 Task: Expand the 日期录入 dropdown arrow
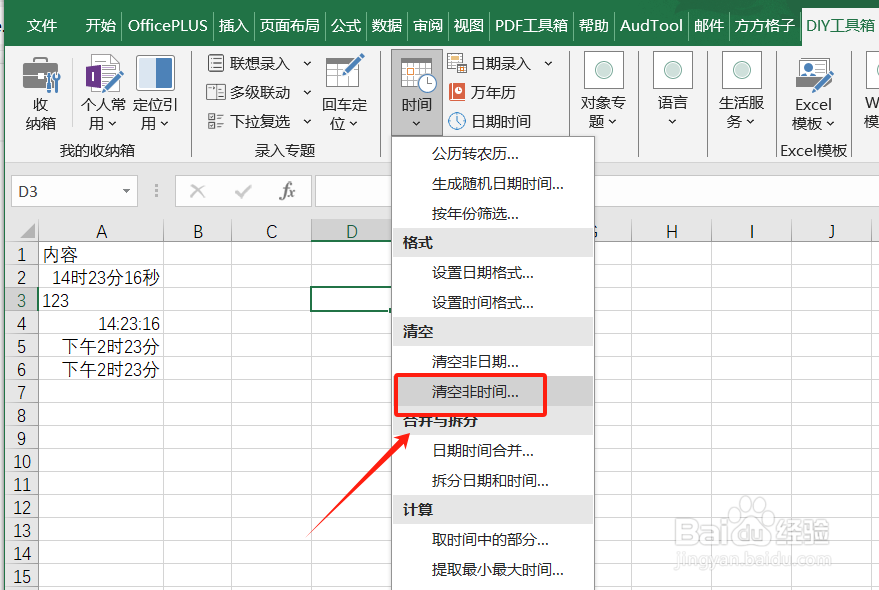[548, 63]
